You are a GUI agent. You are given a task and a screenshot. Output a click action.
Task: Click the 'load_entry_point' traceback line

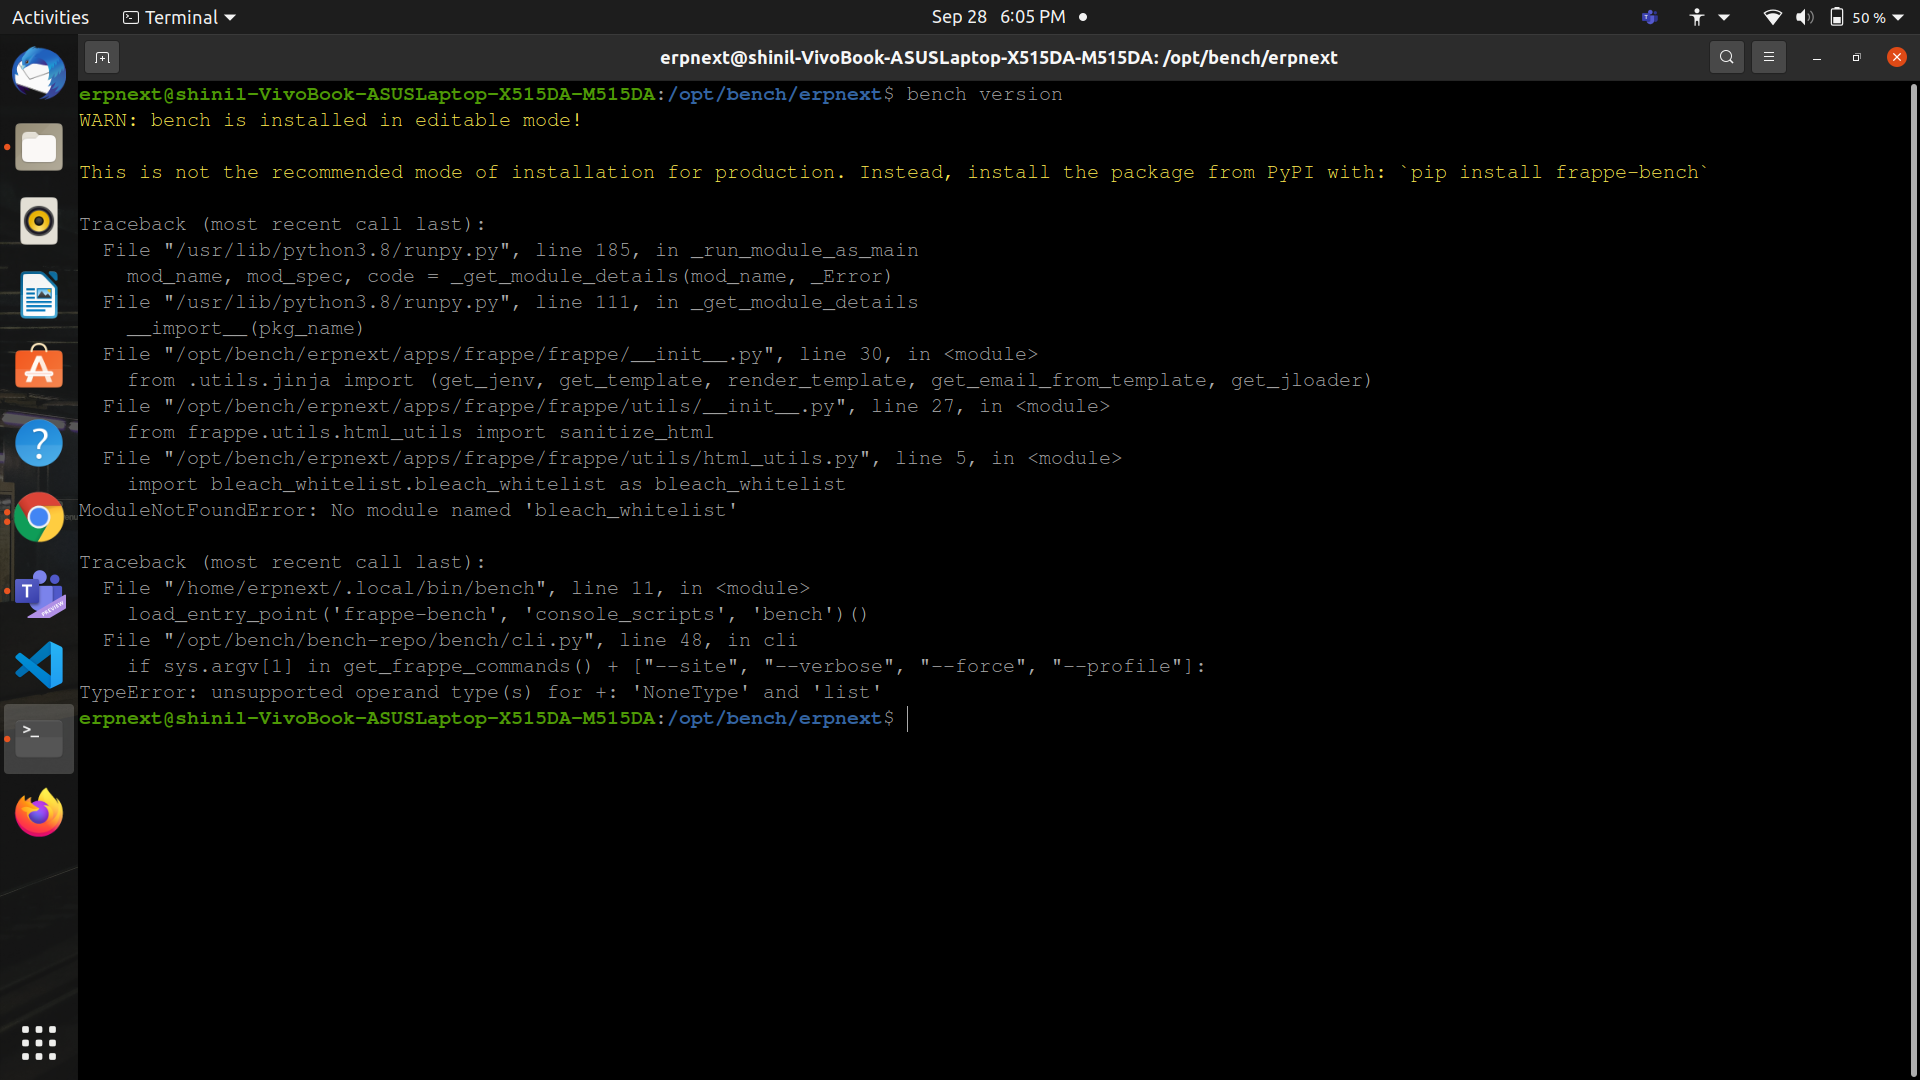tap(497, 614)
